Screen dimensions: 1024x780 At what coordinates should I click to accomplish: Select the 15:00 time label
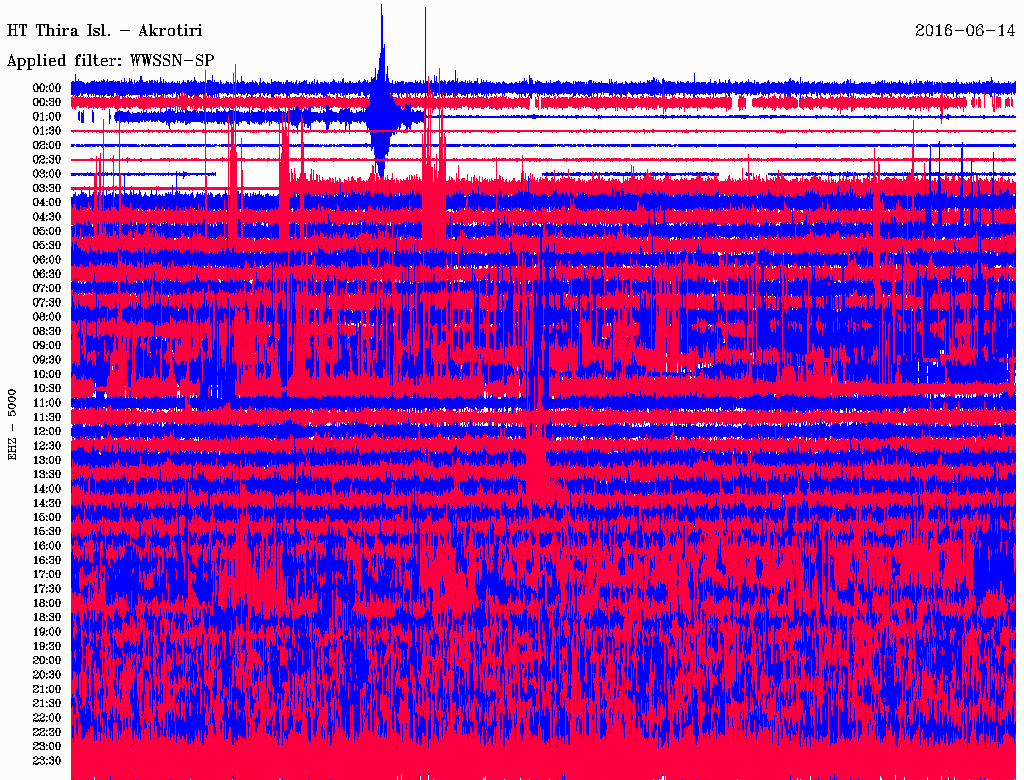pos(47,517)
